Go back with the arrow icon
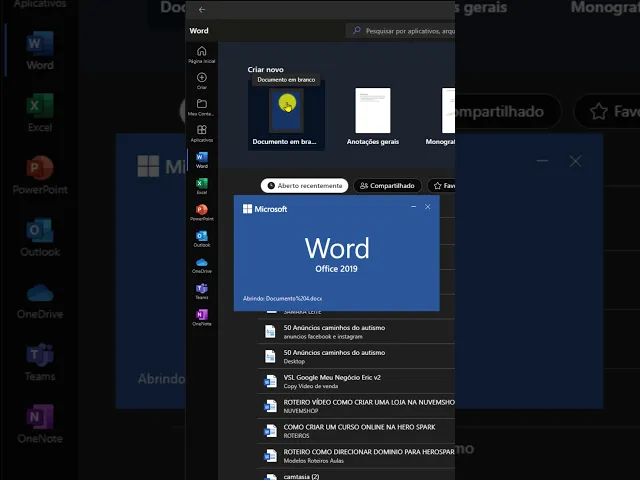Screen dimensions: 640x480 pos(202,10)
